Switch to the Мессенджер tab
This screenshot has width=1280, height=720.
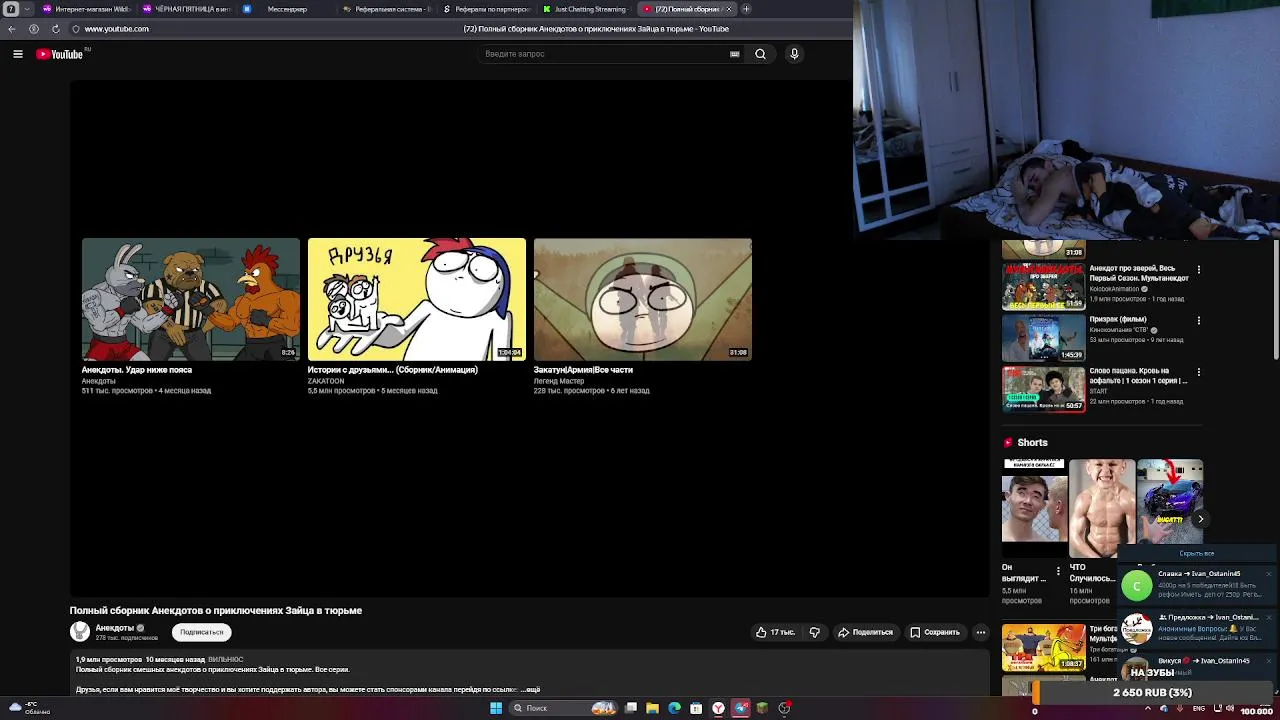point(285,9)
